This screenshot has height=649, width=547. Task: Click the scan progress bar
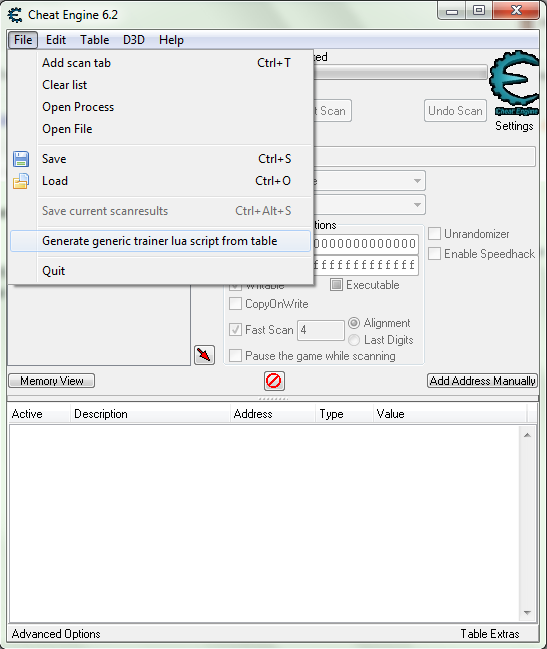(401, 72)
